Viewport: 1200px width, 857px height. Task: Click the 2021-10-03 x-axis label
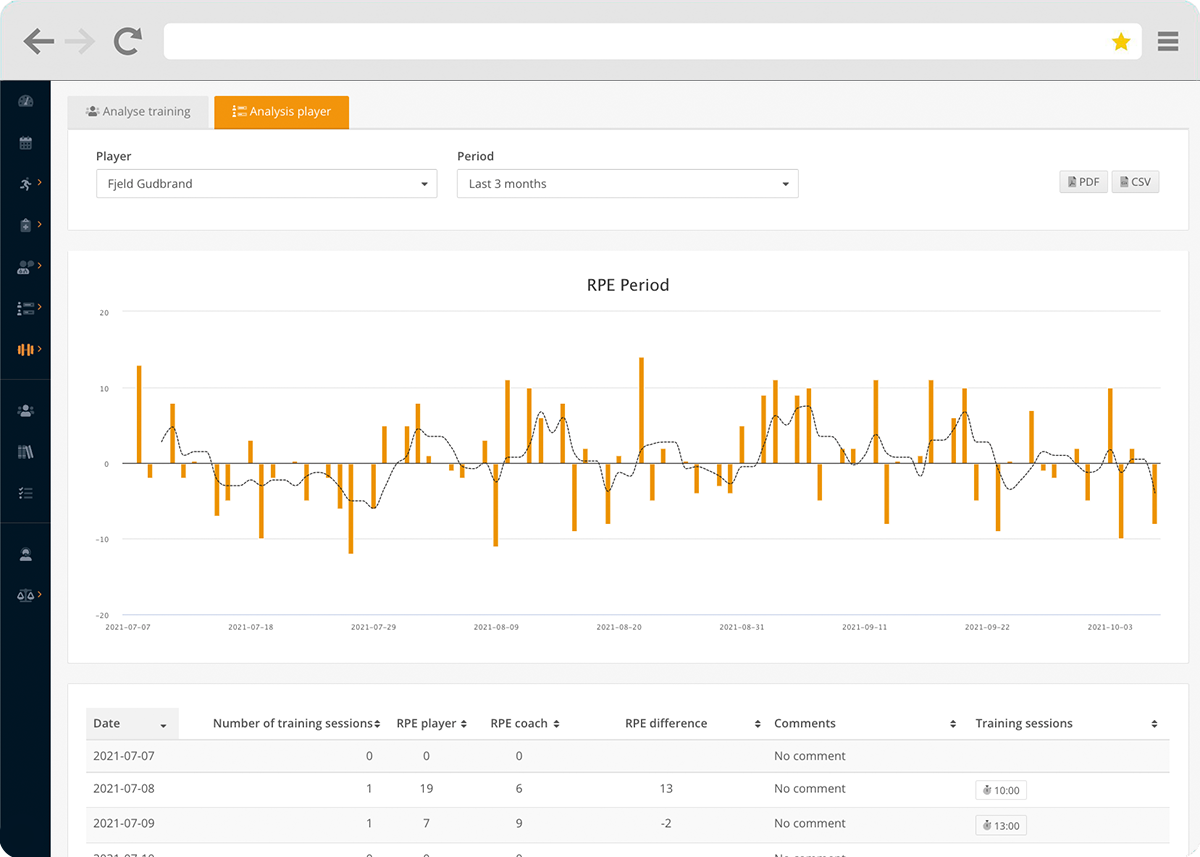pos(1110,627)
